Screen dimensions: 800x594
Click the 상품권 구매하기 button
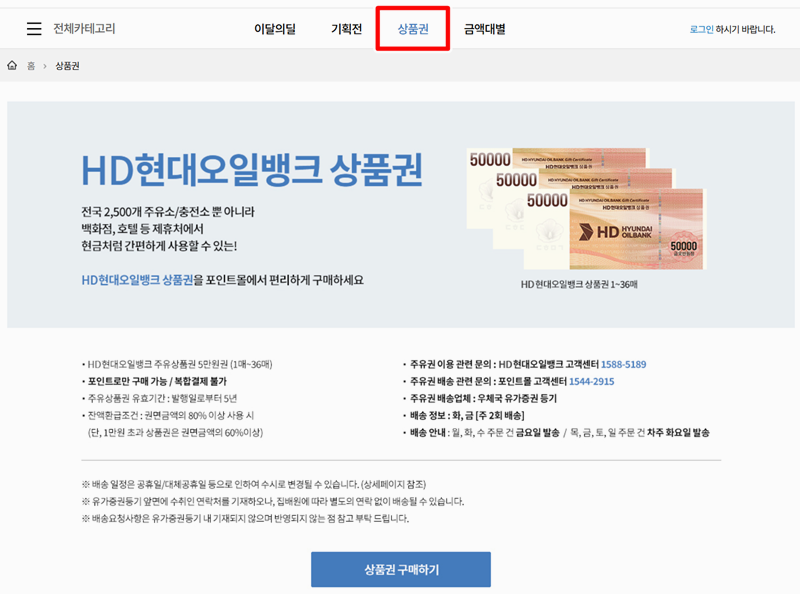click(401, 570)
